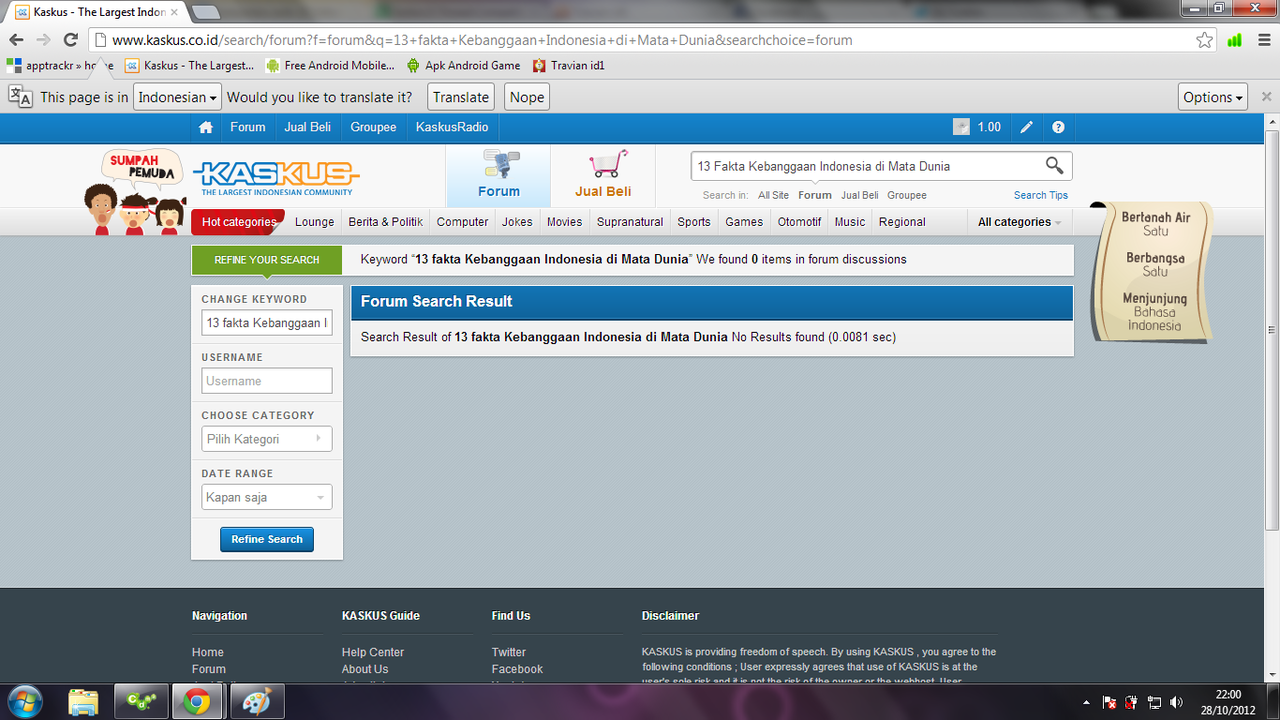Click the Translate button
Screen dimensions: 1280x720
coord(461,97)
